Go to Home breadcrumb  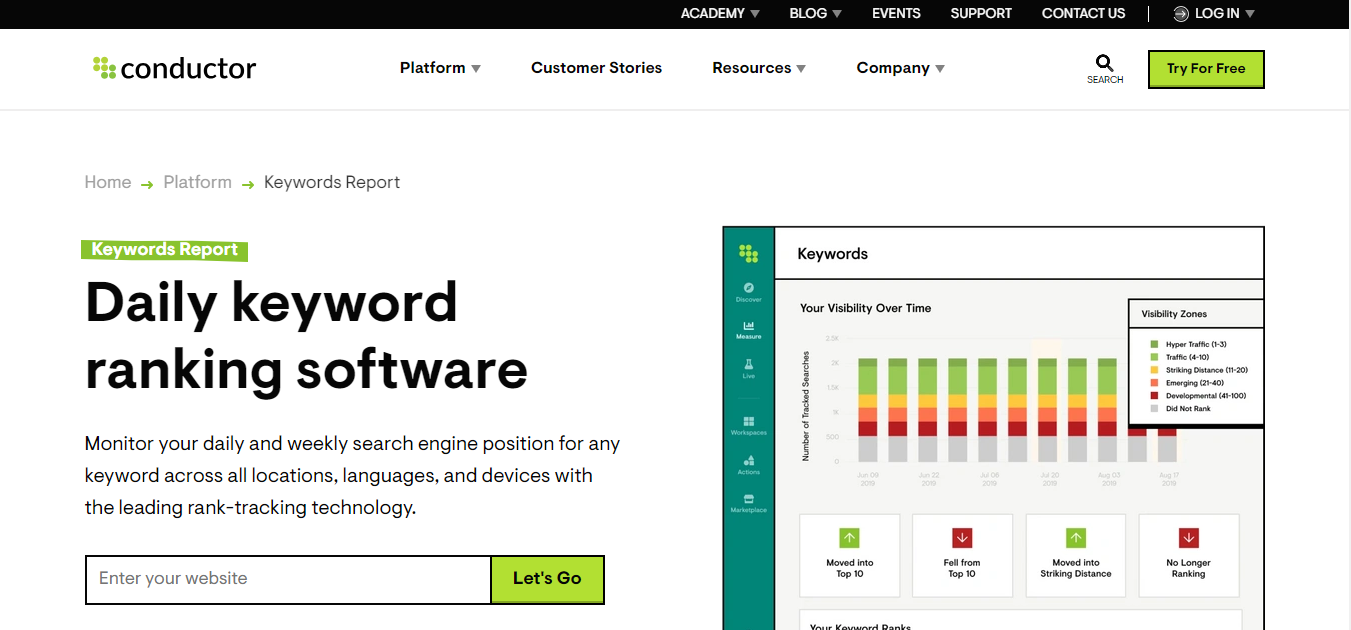point(108,182)
